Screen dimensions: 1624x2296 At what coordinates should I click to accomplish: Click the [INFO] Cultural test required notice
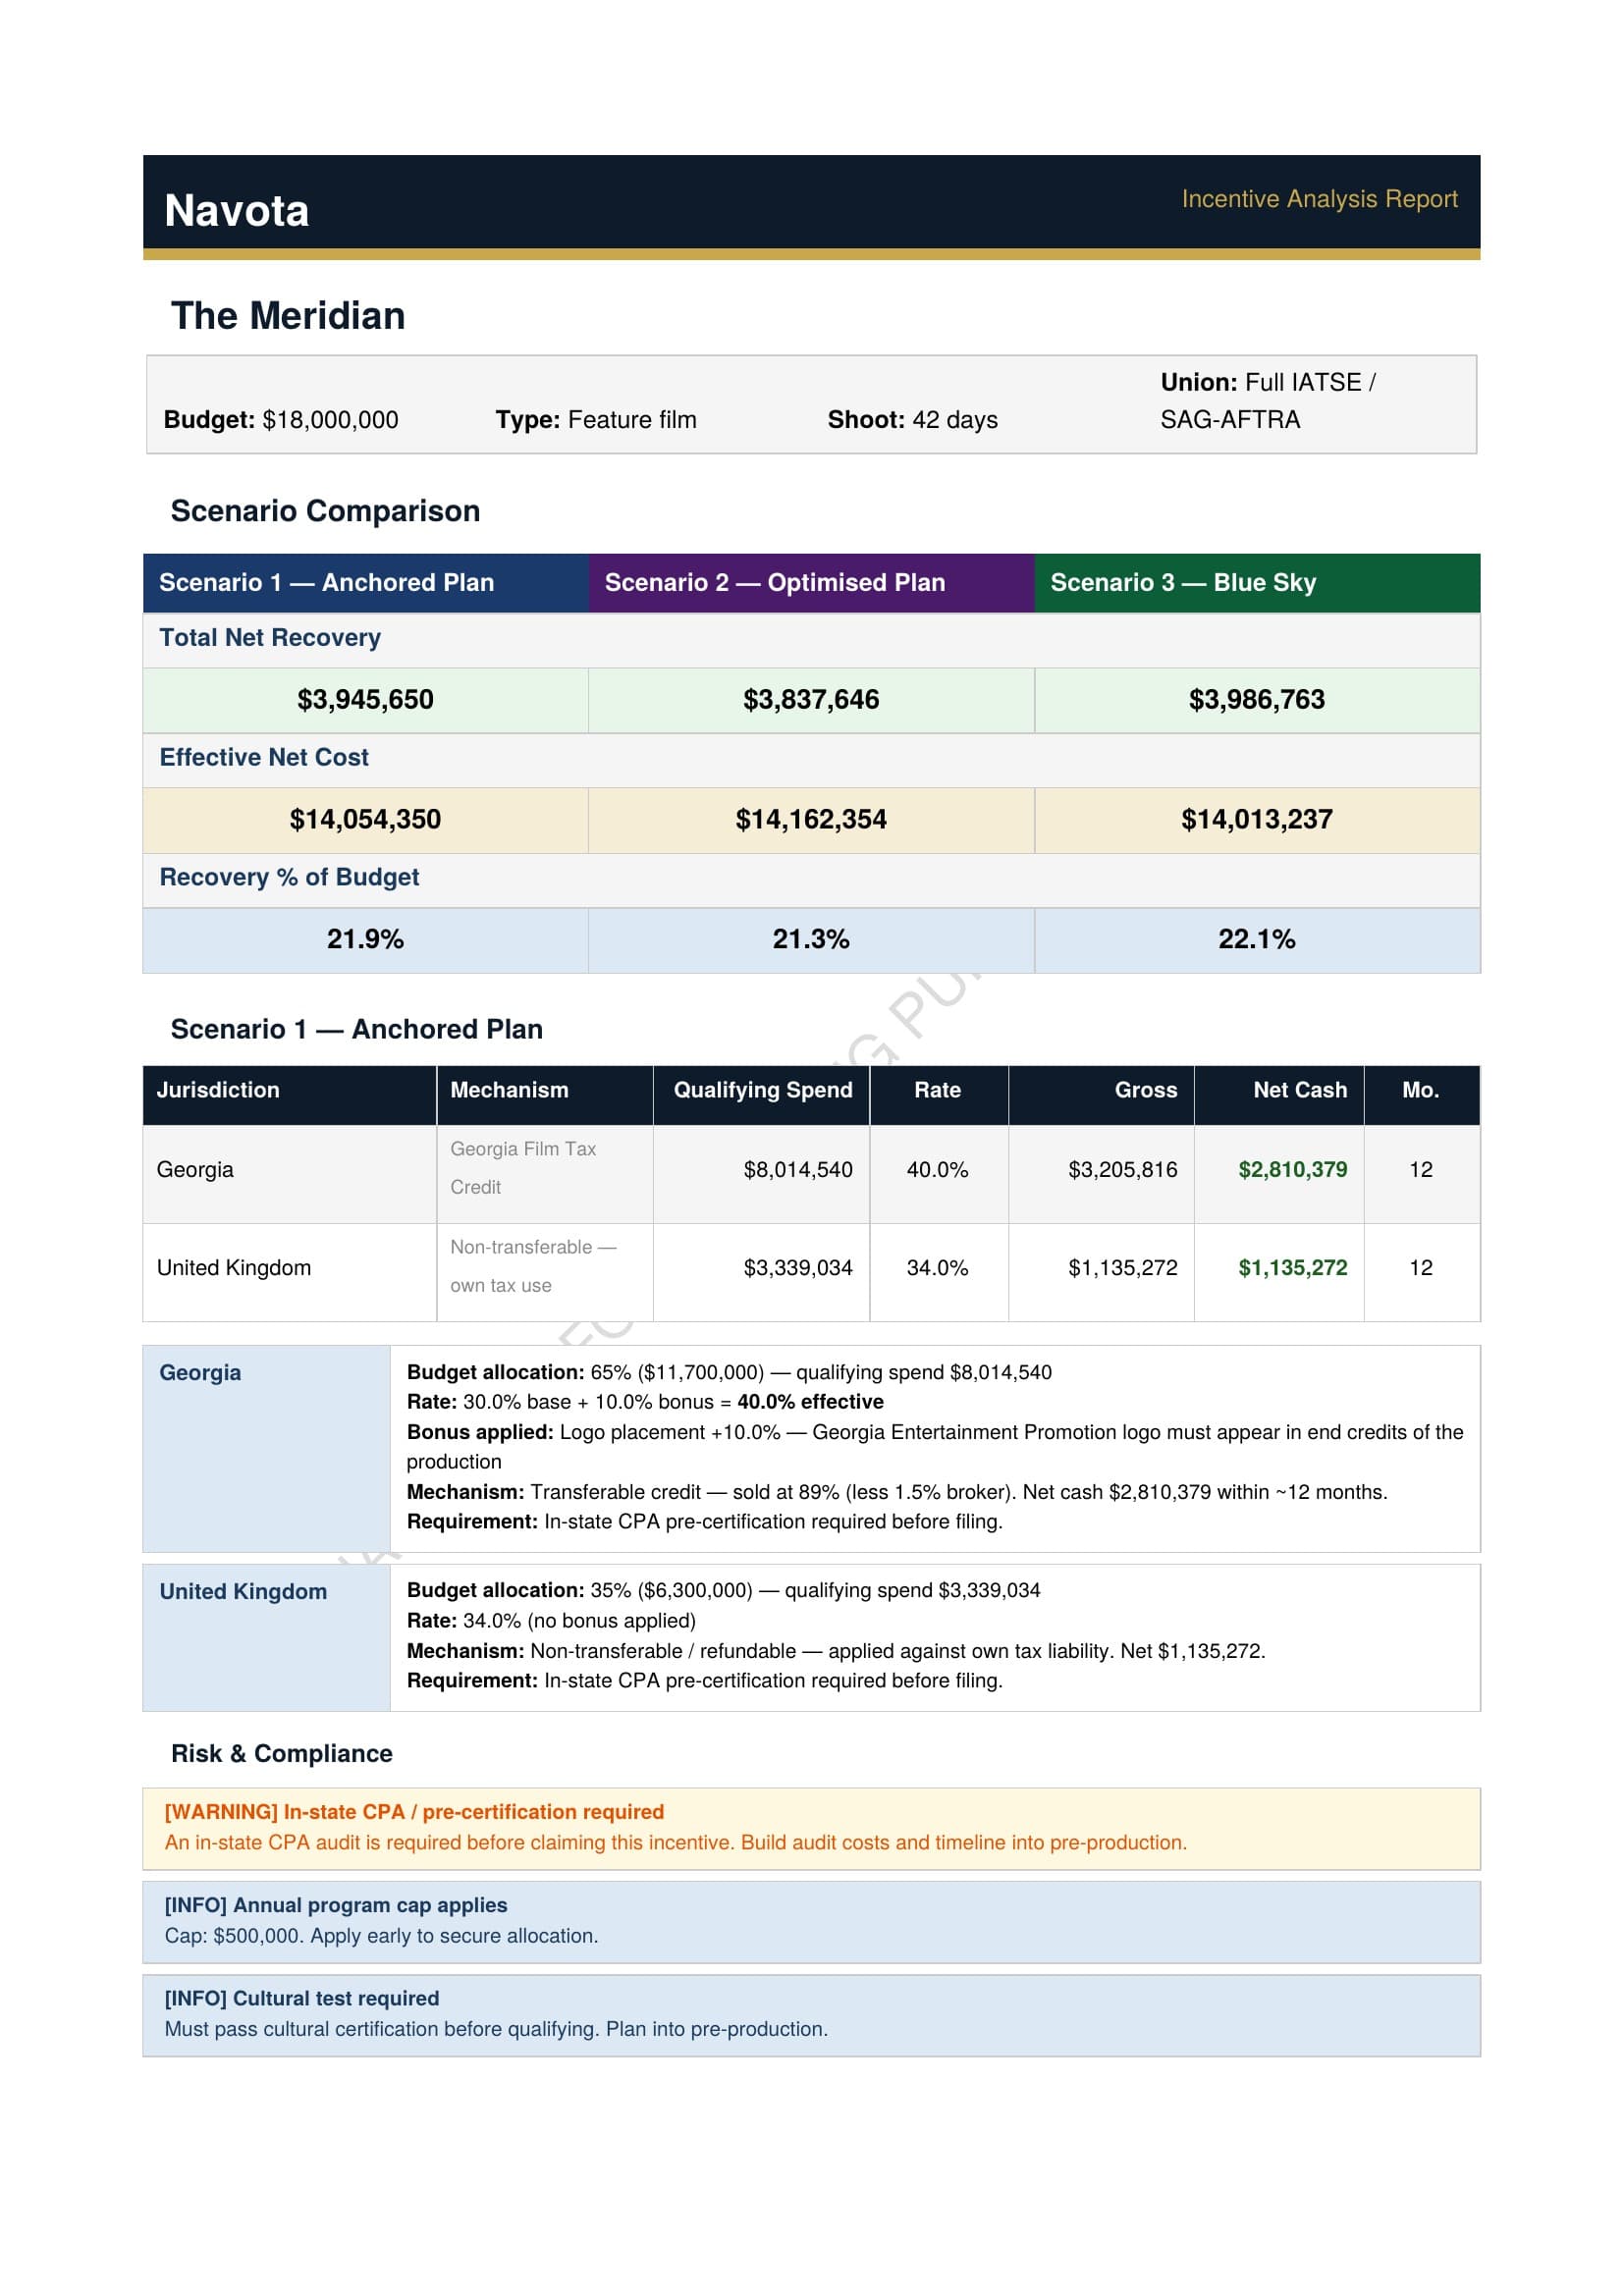tap(811, 2015)
